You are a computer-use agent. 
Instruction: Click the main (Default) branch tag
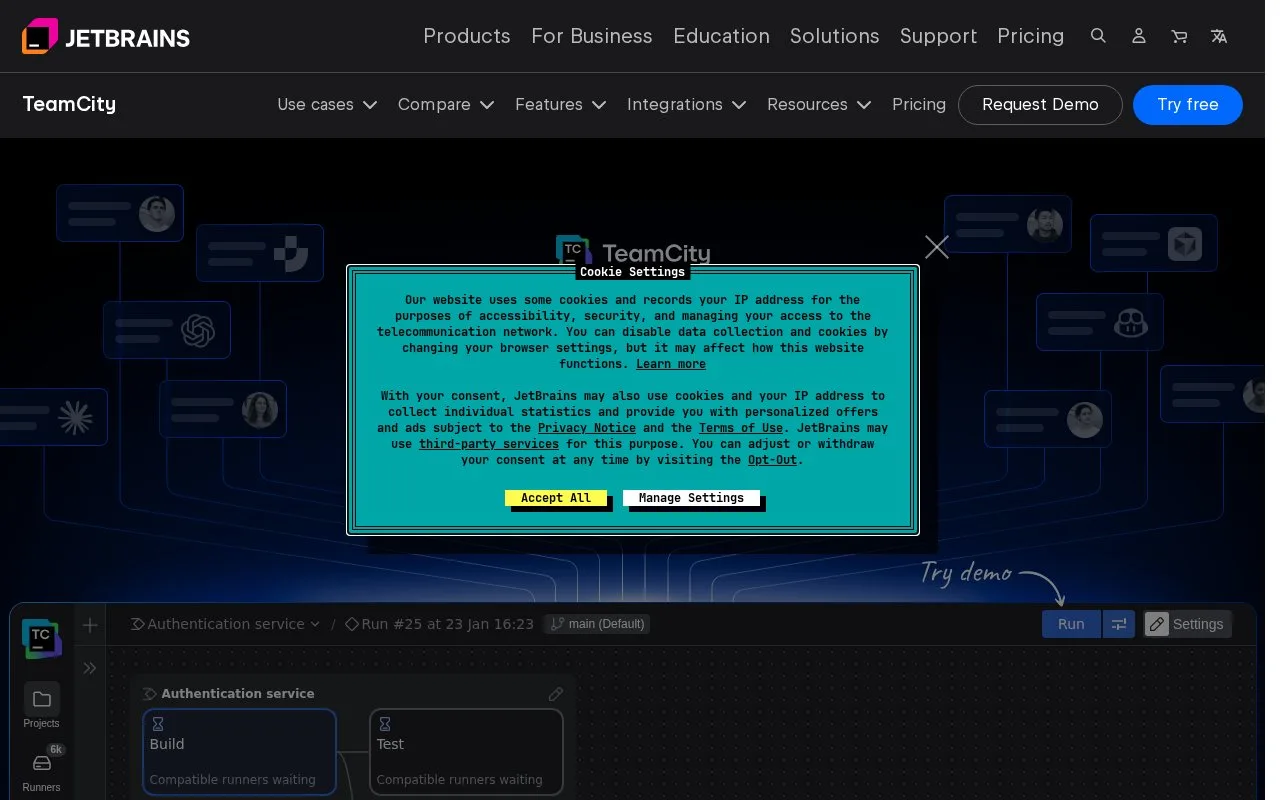click(x=597, y=624)
